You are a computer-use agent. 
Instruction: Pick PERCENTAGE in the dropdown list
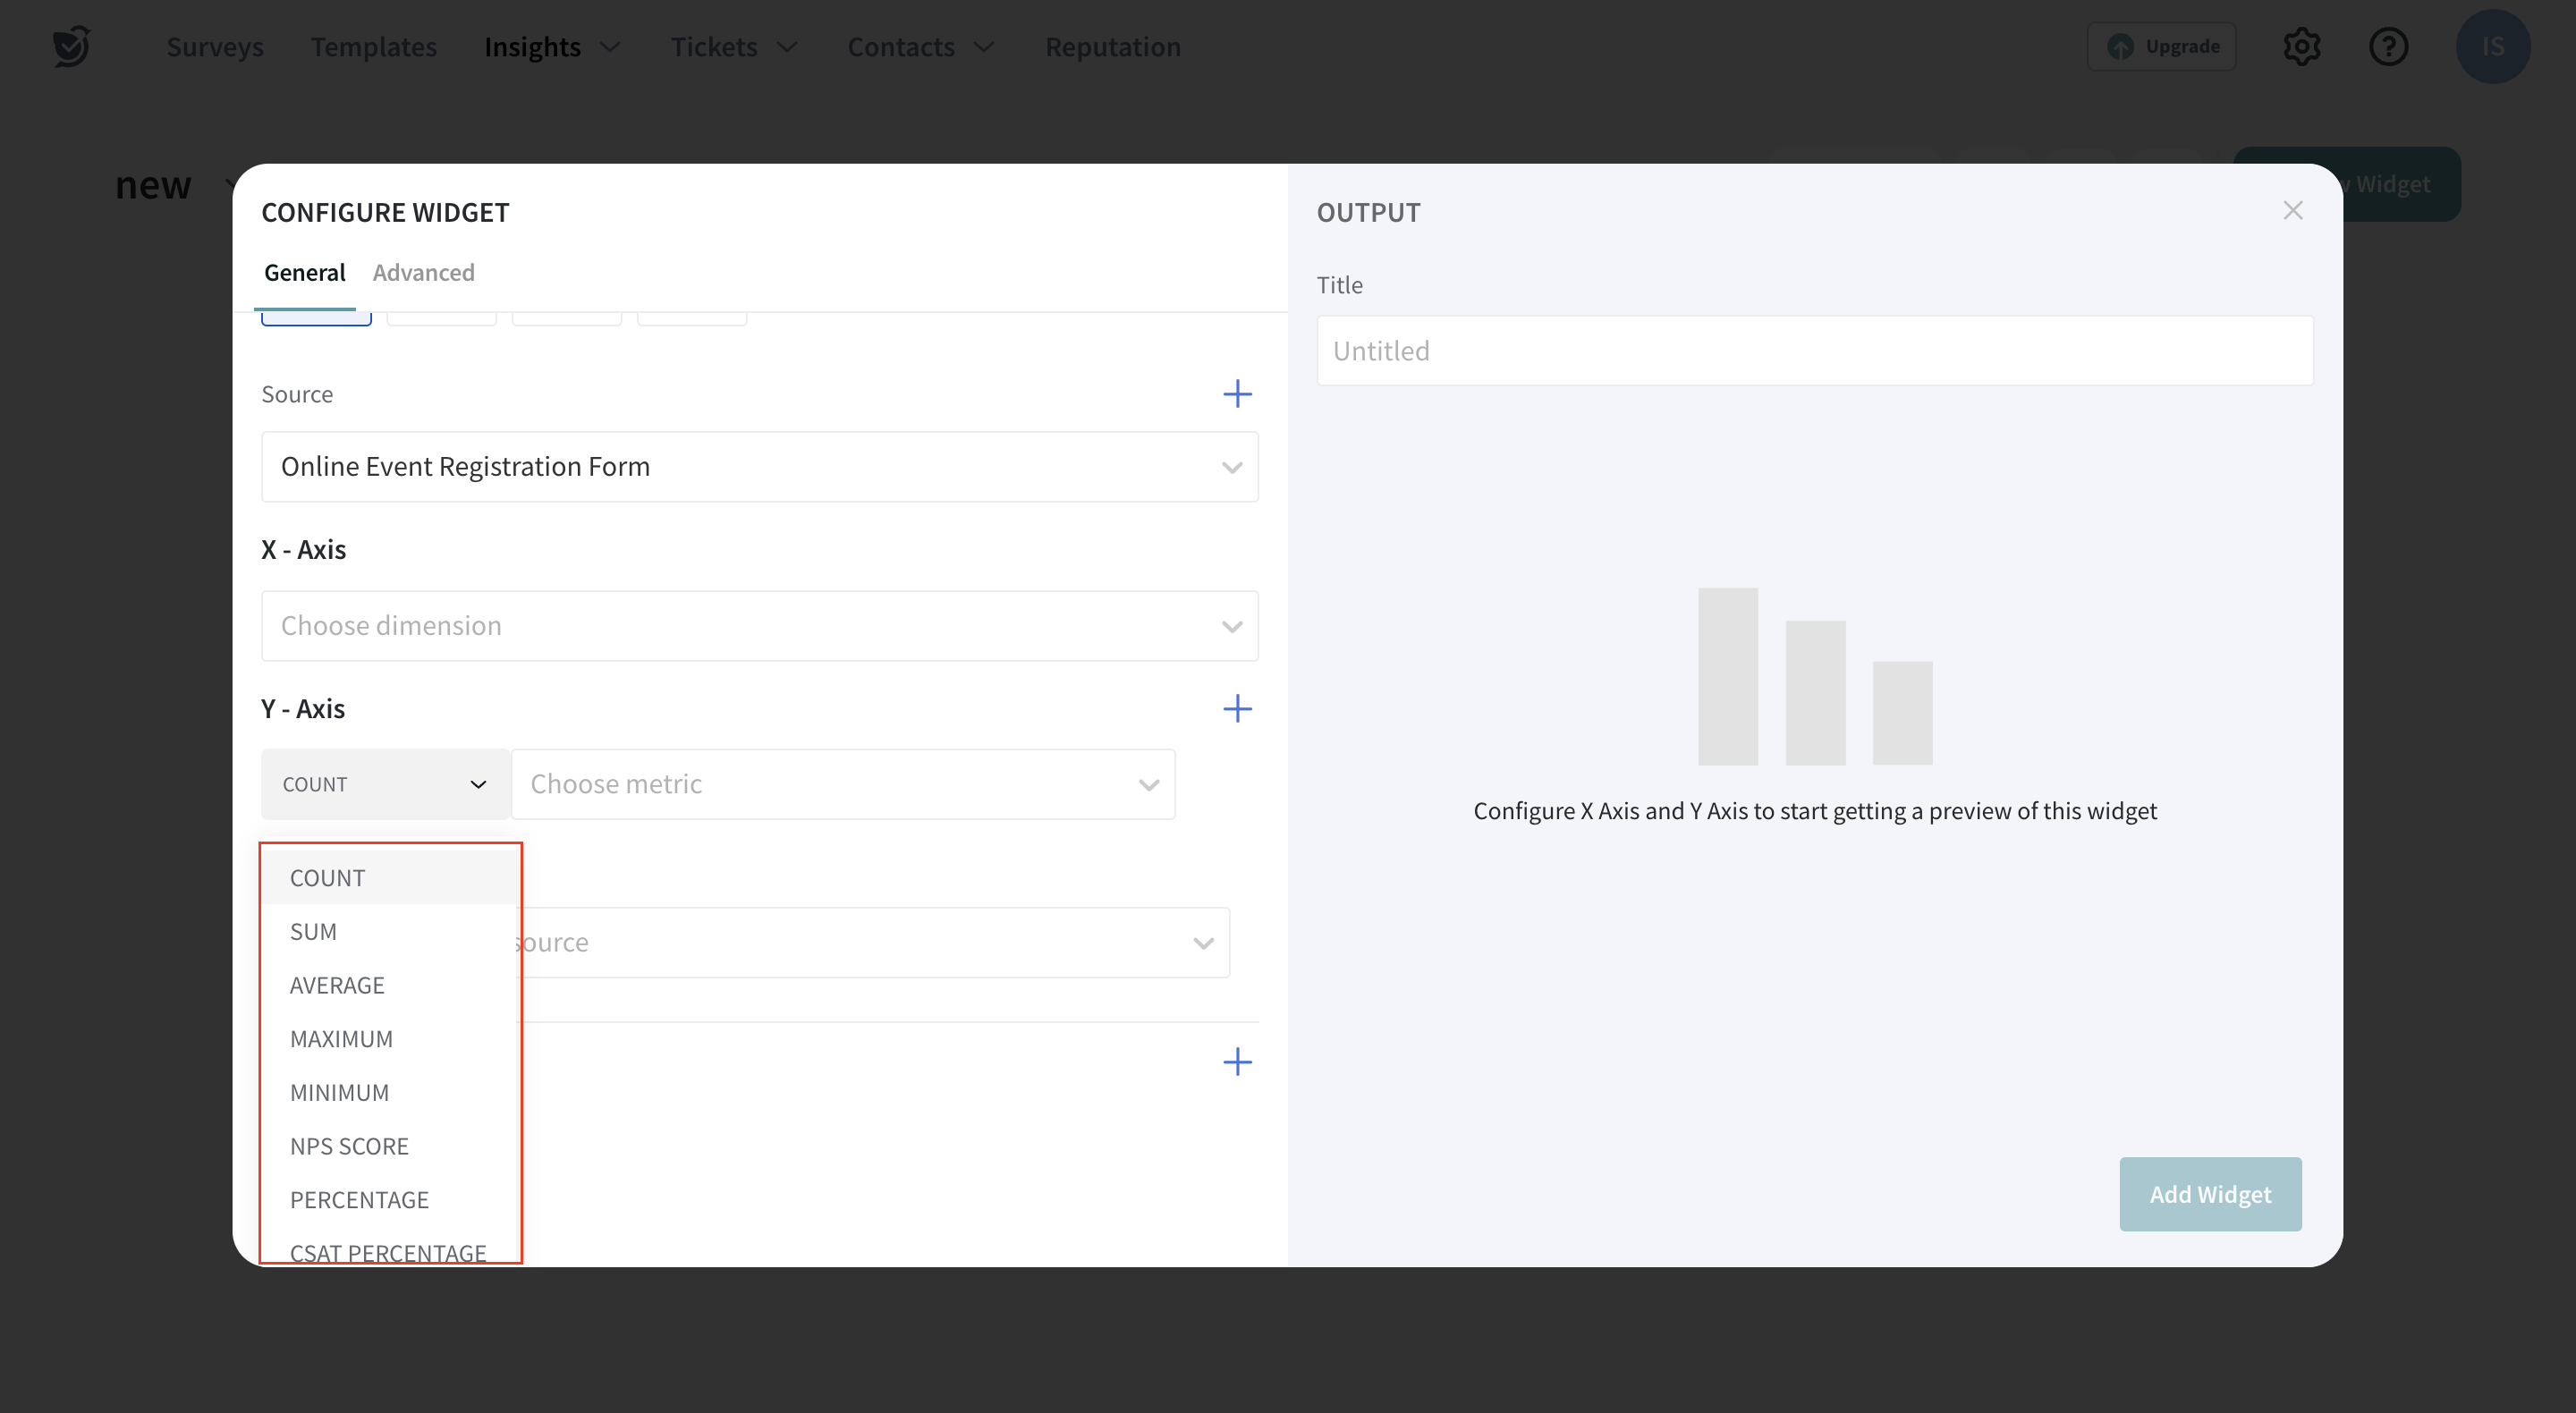coord(359,1199)
